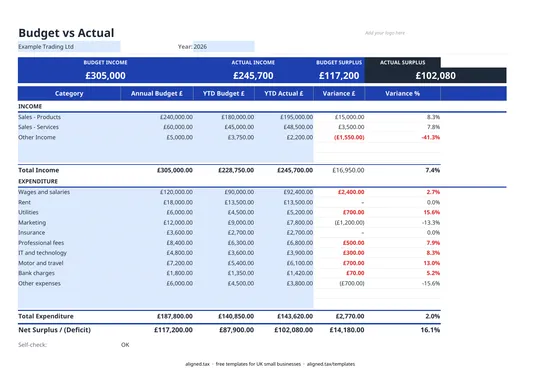Click the wages variance £2,400.00

click(x=351, y=192)
